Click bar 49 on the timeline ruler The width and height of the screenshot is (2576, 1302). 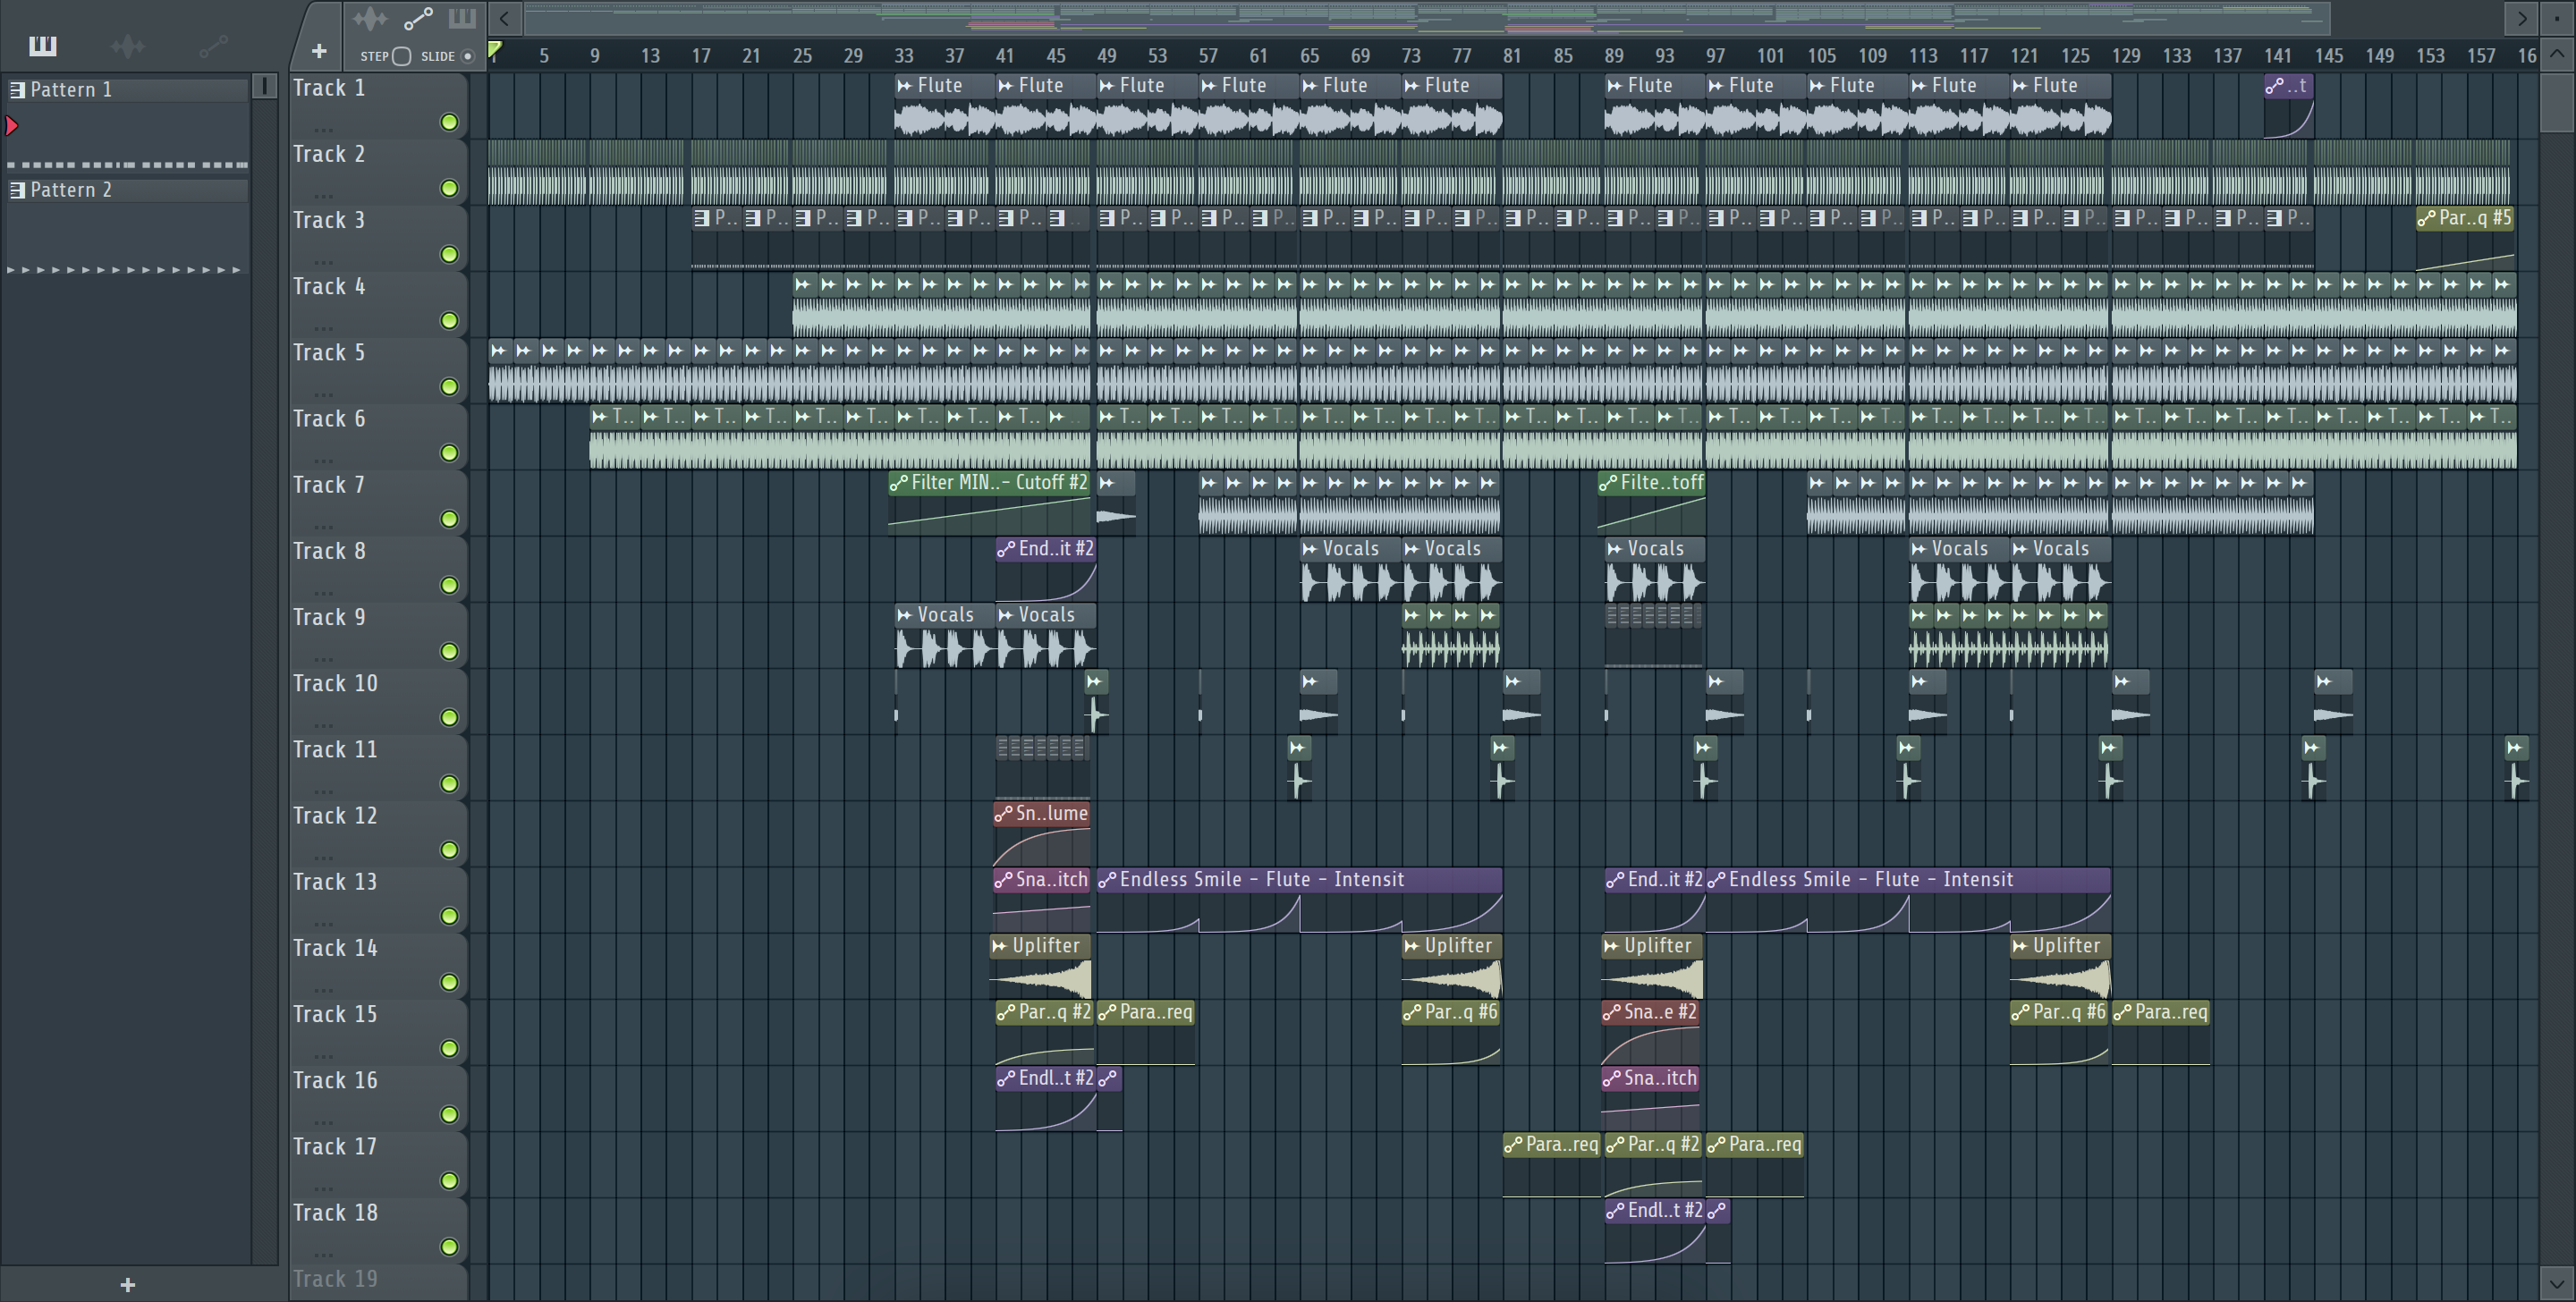pos(1106,56)
